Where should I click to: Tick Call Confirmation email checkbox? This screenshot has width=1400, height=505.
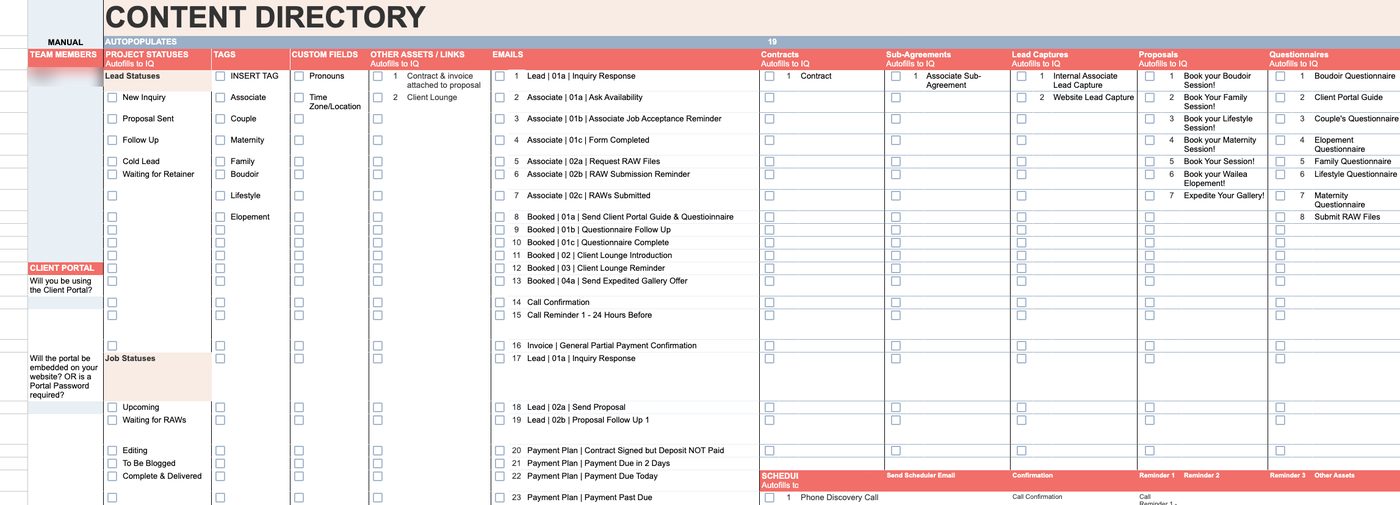pyautogui.click(x=500, y=303)
